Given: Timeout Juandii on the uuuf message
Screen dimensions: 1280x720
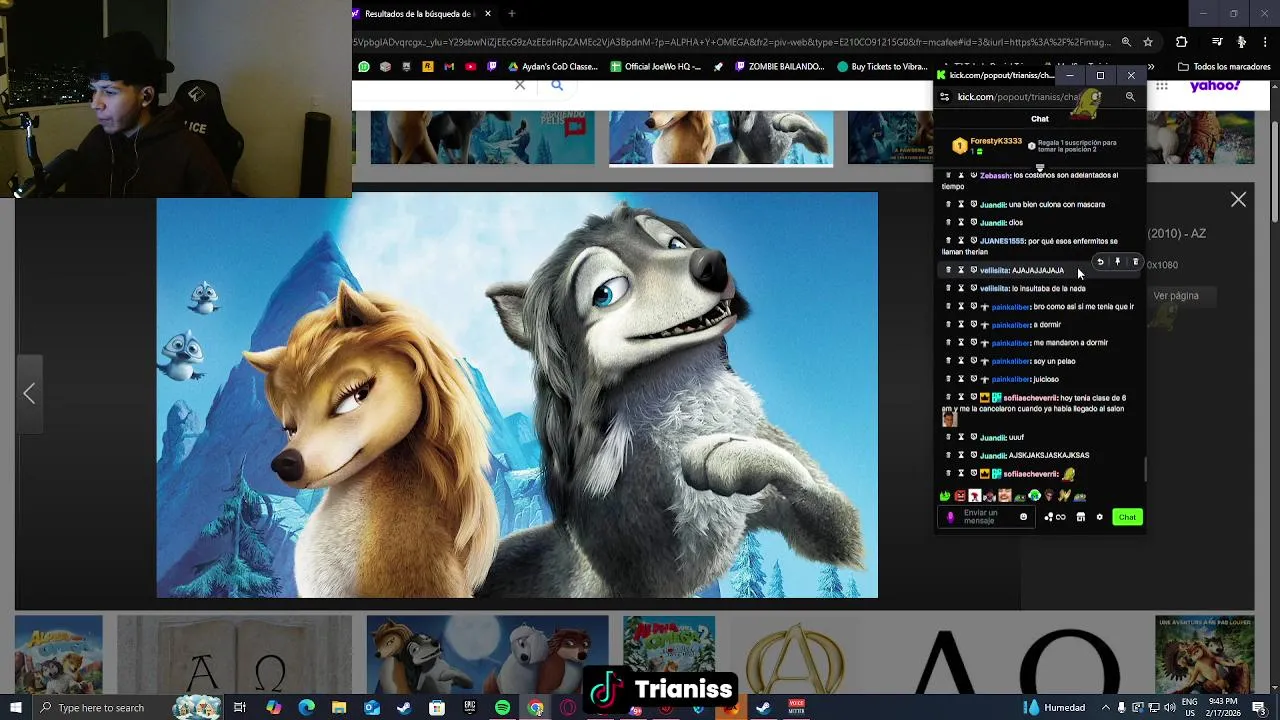Looking at the screenshot, I should click(961, 437).
